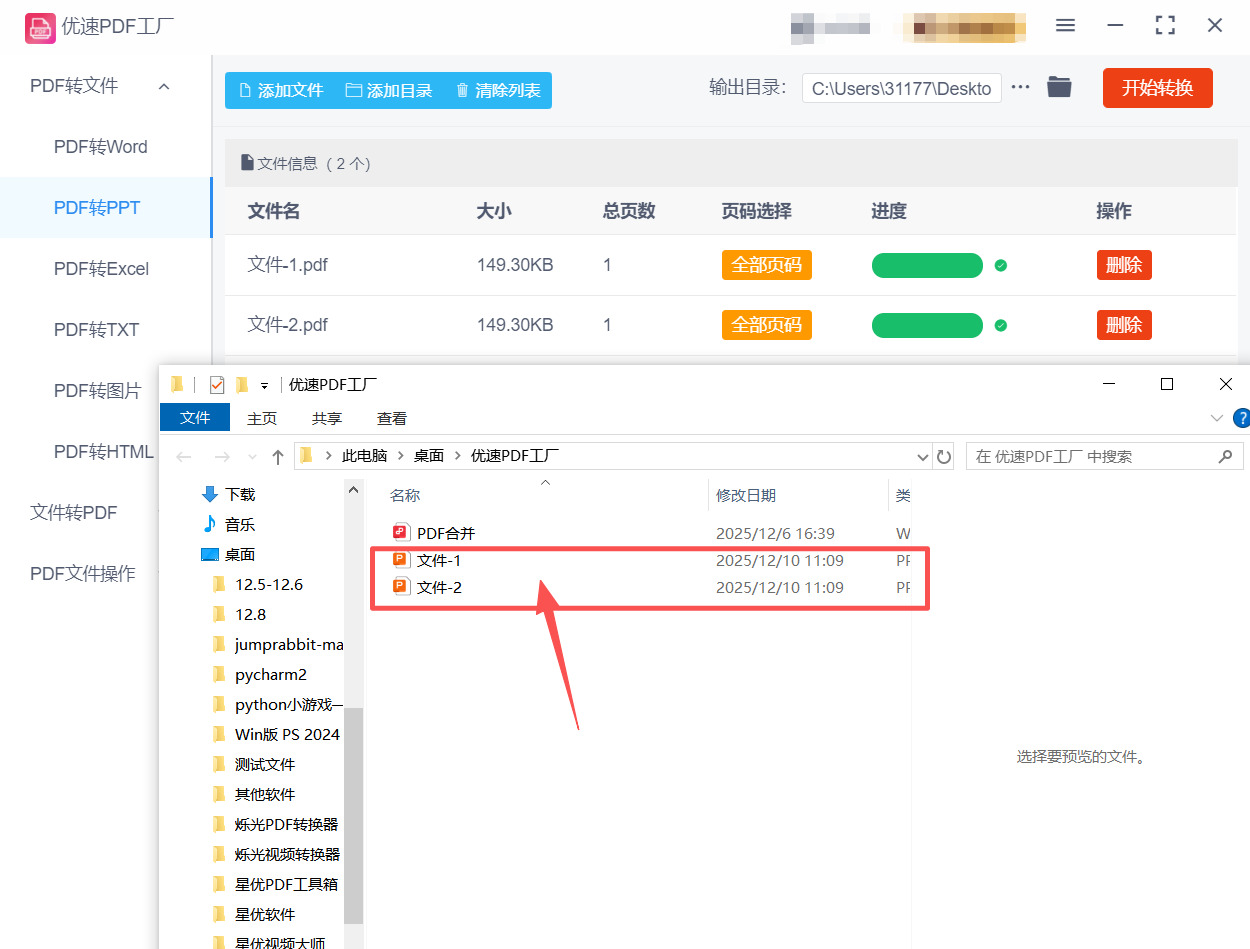The image size is (1250, 949).
Task: Click the Explorer up-directory arrow
Action: pos(278,457)
